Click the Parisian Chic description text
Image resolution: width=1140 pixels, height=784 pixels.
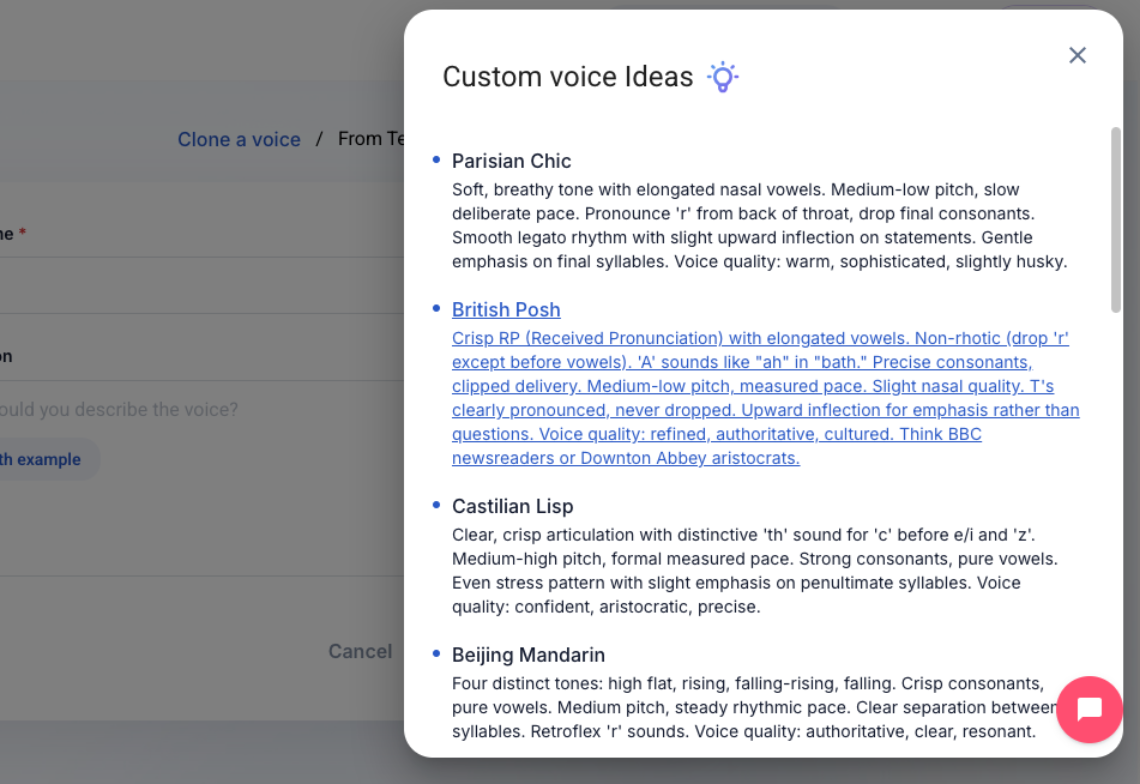[760, 225]
